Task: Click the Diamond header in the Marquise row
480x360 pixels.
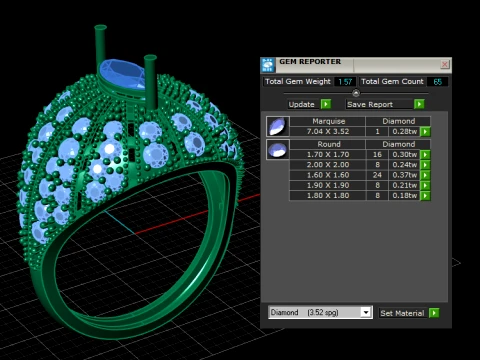Action: pos(398,121)
